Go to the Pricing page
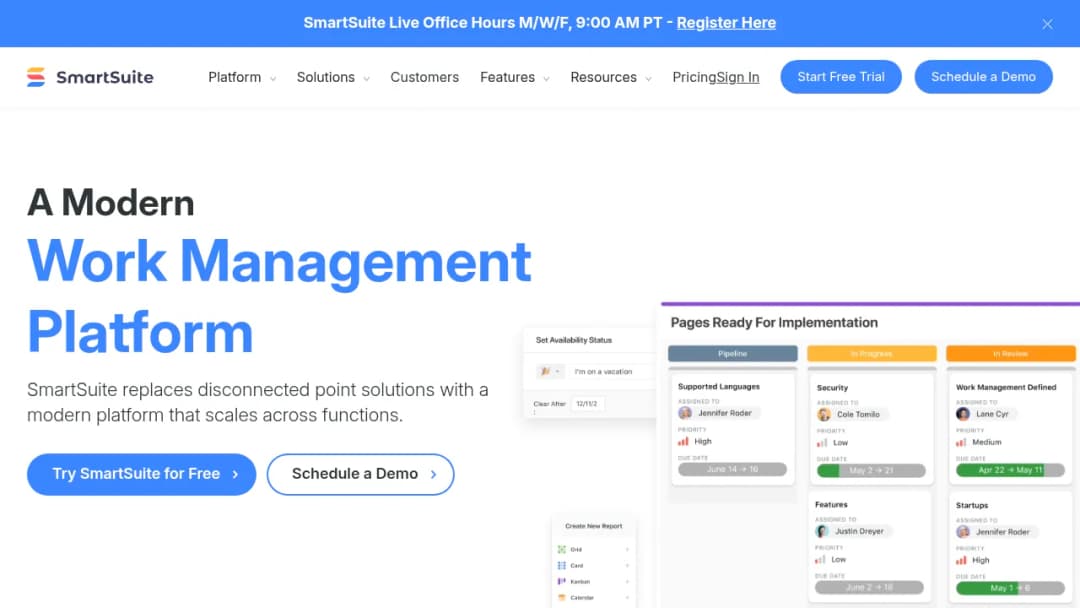Viewport: 1080px width, 608px height. point(694,77)
